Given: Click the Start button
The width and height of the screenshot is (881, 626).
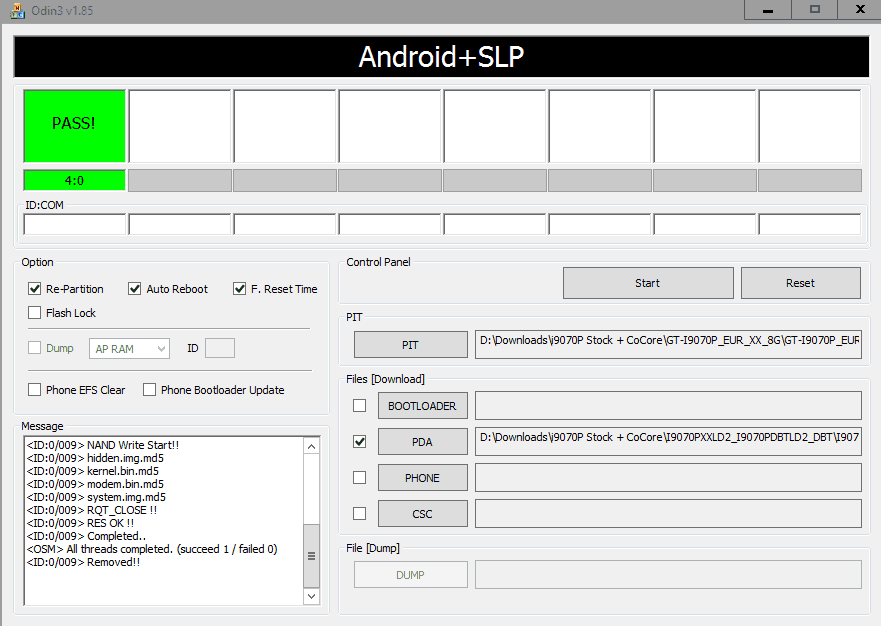Looking at the screenshot, I should click(x=648, y=283).
